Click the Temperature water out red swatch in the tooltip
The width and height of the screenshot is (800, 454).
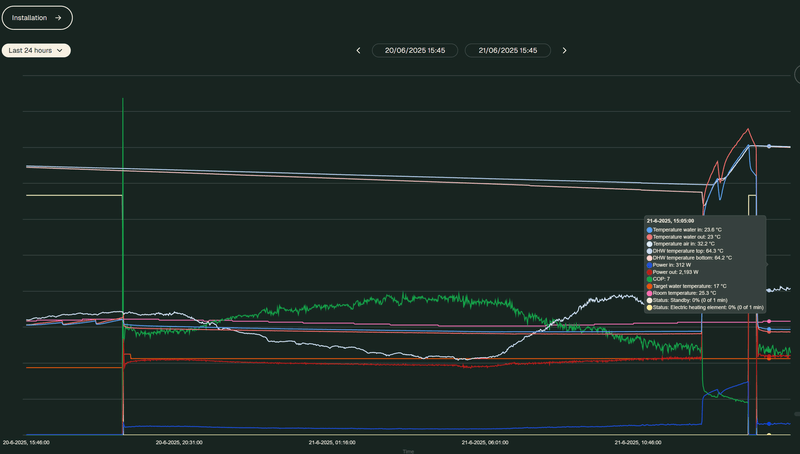tap(649, 237)
